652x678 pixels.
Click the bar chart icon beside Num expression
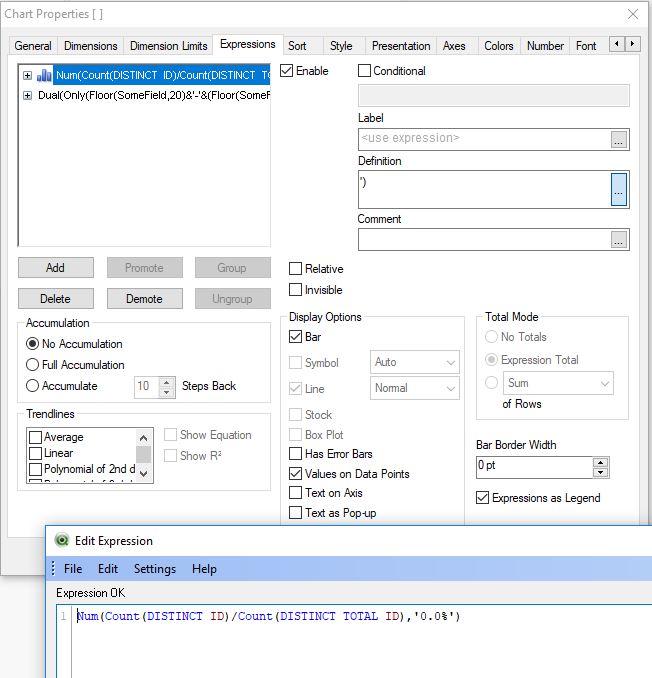tap(44, 75)
